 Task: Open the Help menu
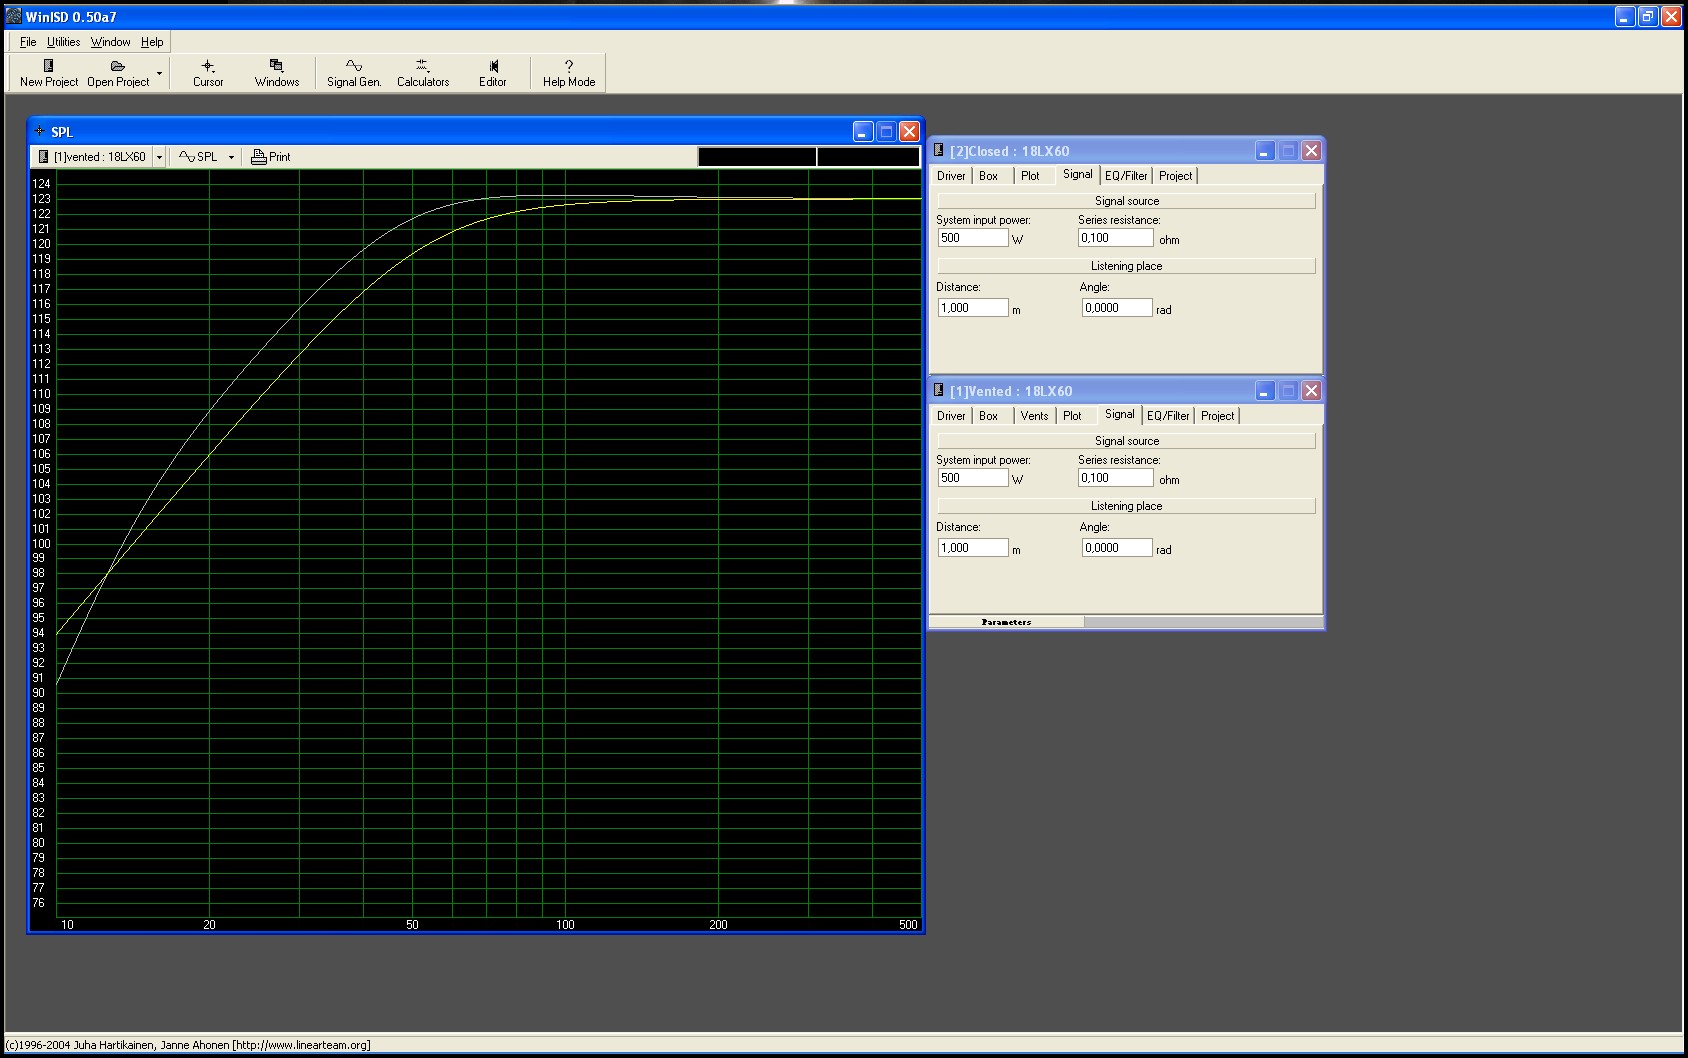tap(152, 42)
